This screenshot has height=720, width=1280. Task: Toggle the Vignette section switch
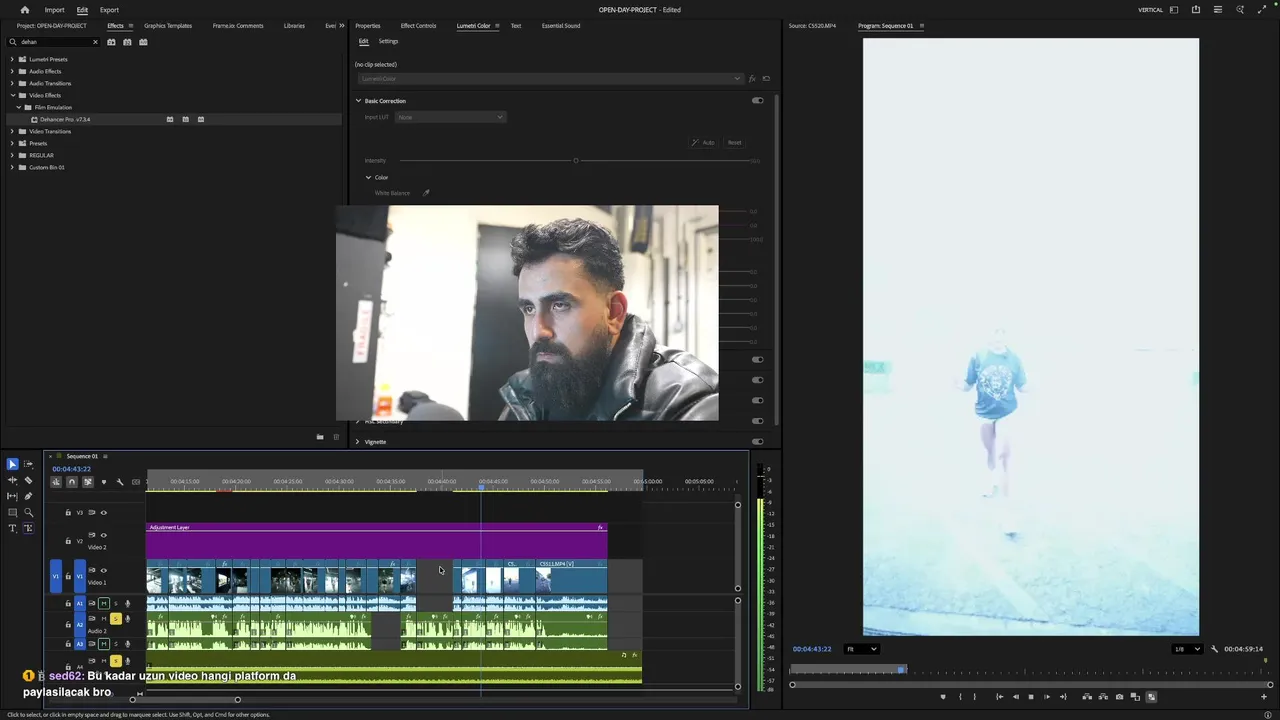(x=757, y=441)
